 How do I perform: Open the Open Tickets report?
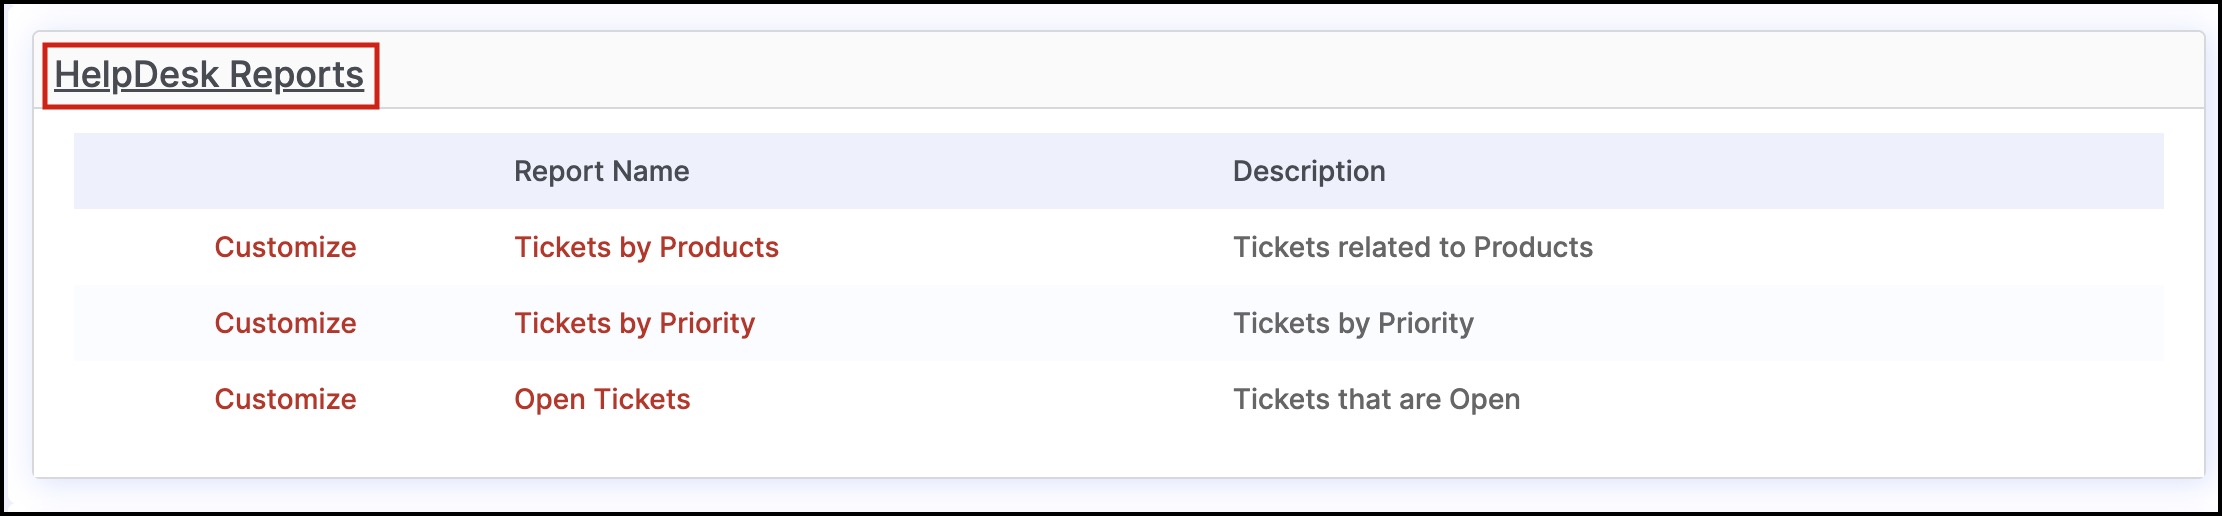[602, 399]
